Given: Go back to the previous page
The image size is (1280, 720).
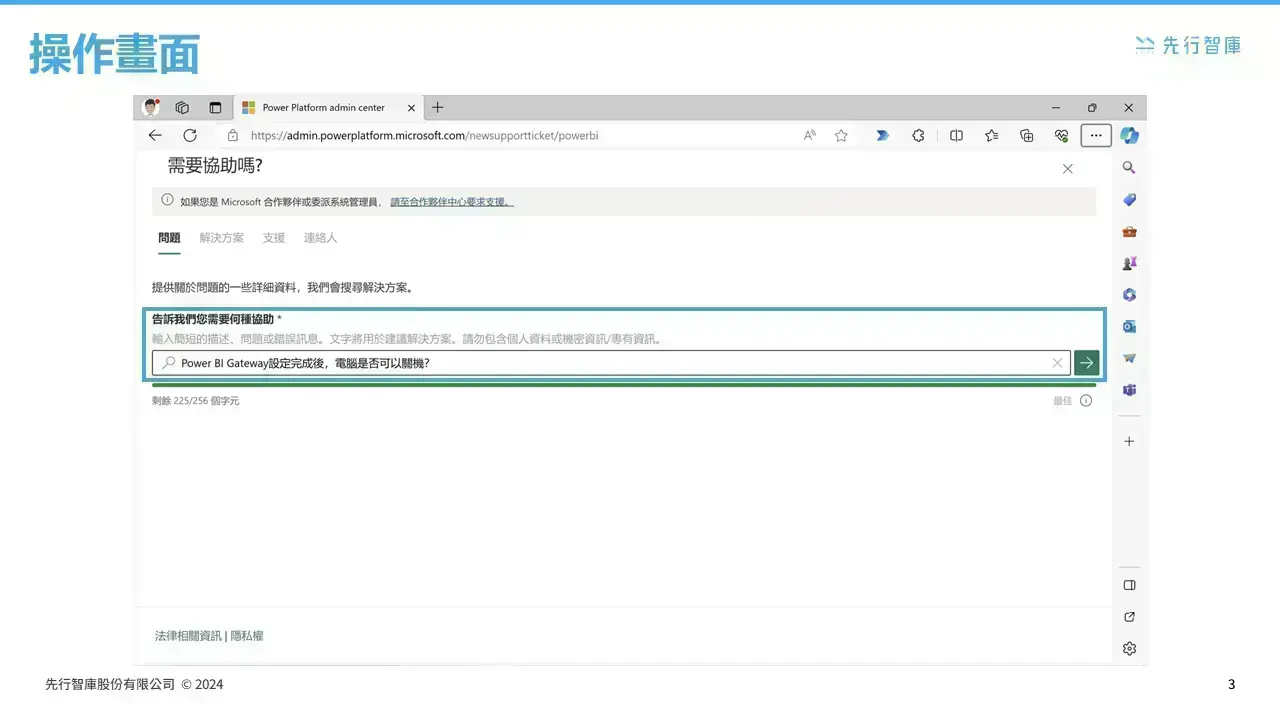Looking at the screenshot, I should pos(155,135).
